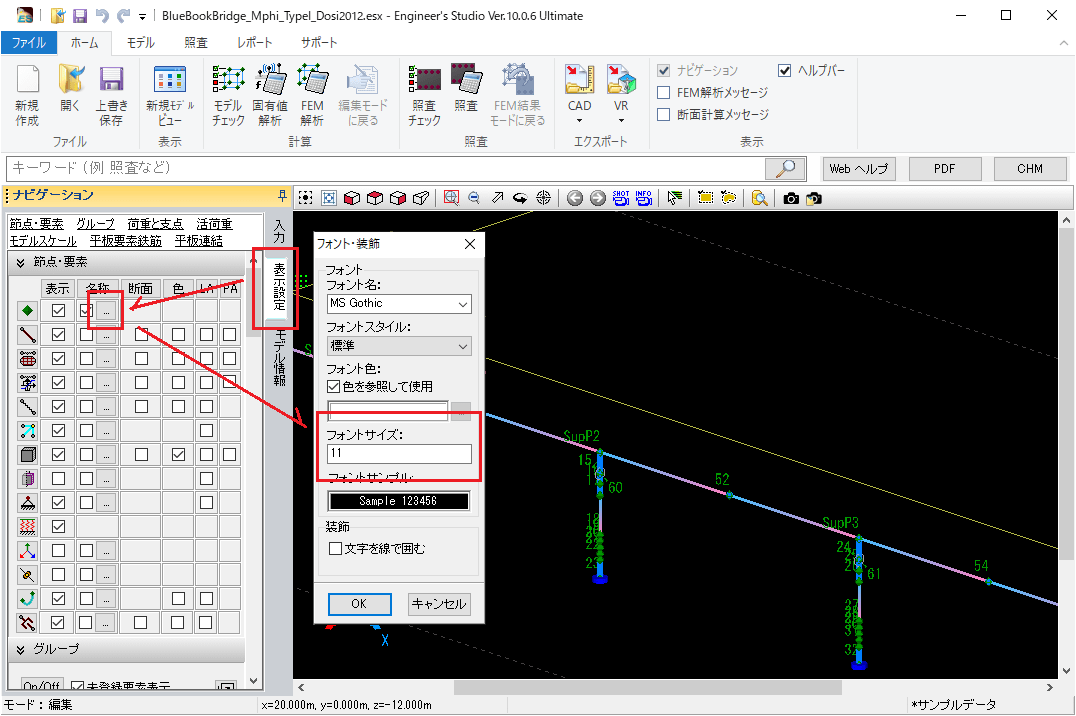Click the camera screenshot icon in view toolbar

pos(791,198)
